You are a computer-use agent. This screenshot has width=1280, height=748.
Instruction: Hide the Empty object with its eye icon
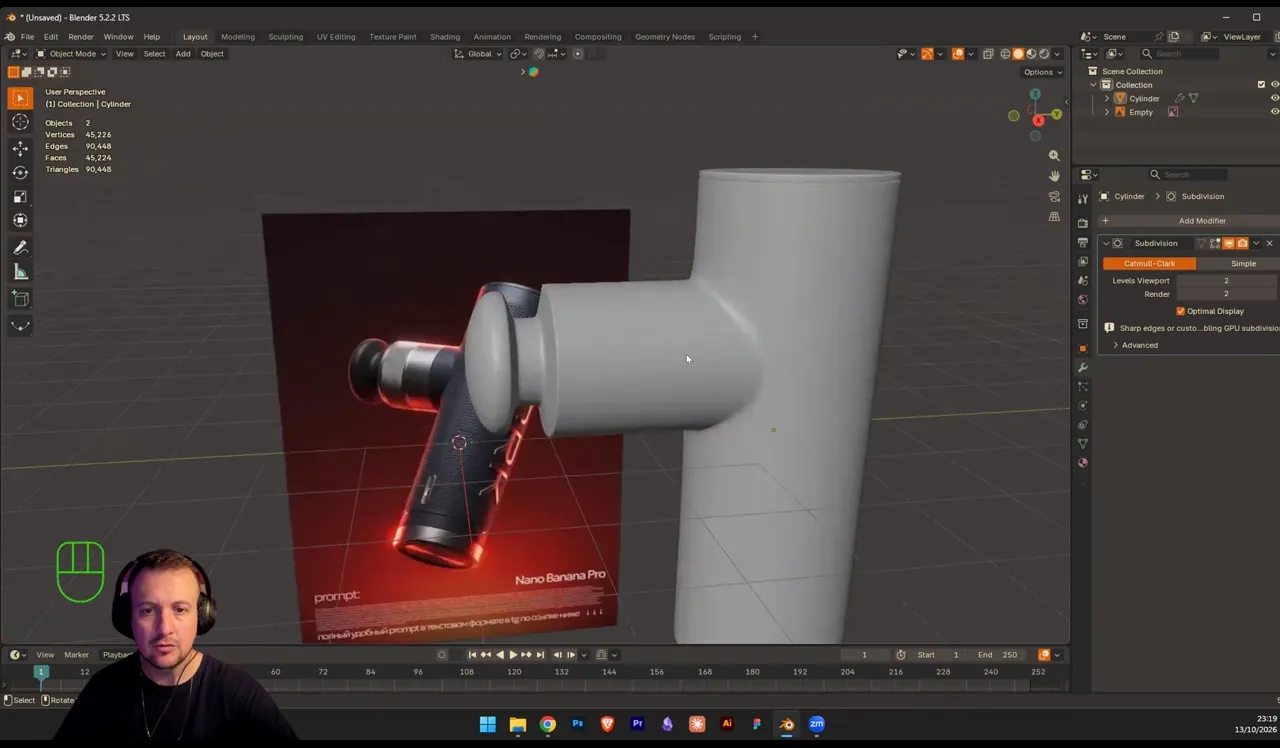(x=1275, y=112)
